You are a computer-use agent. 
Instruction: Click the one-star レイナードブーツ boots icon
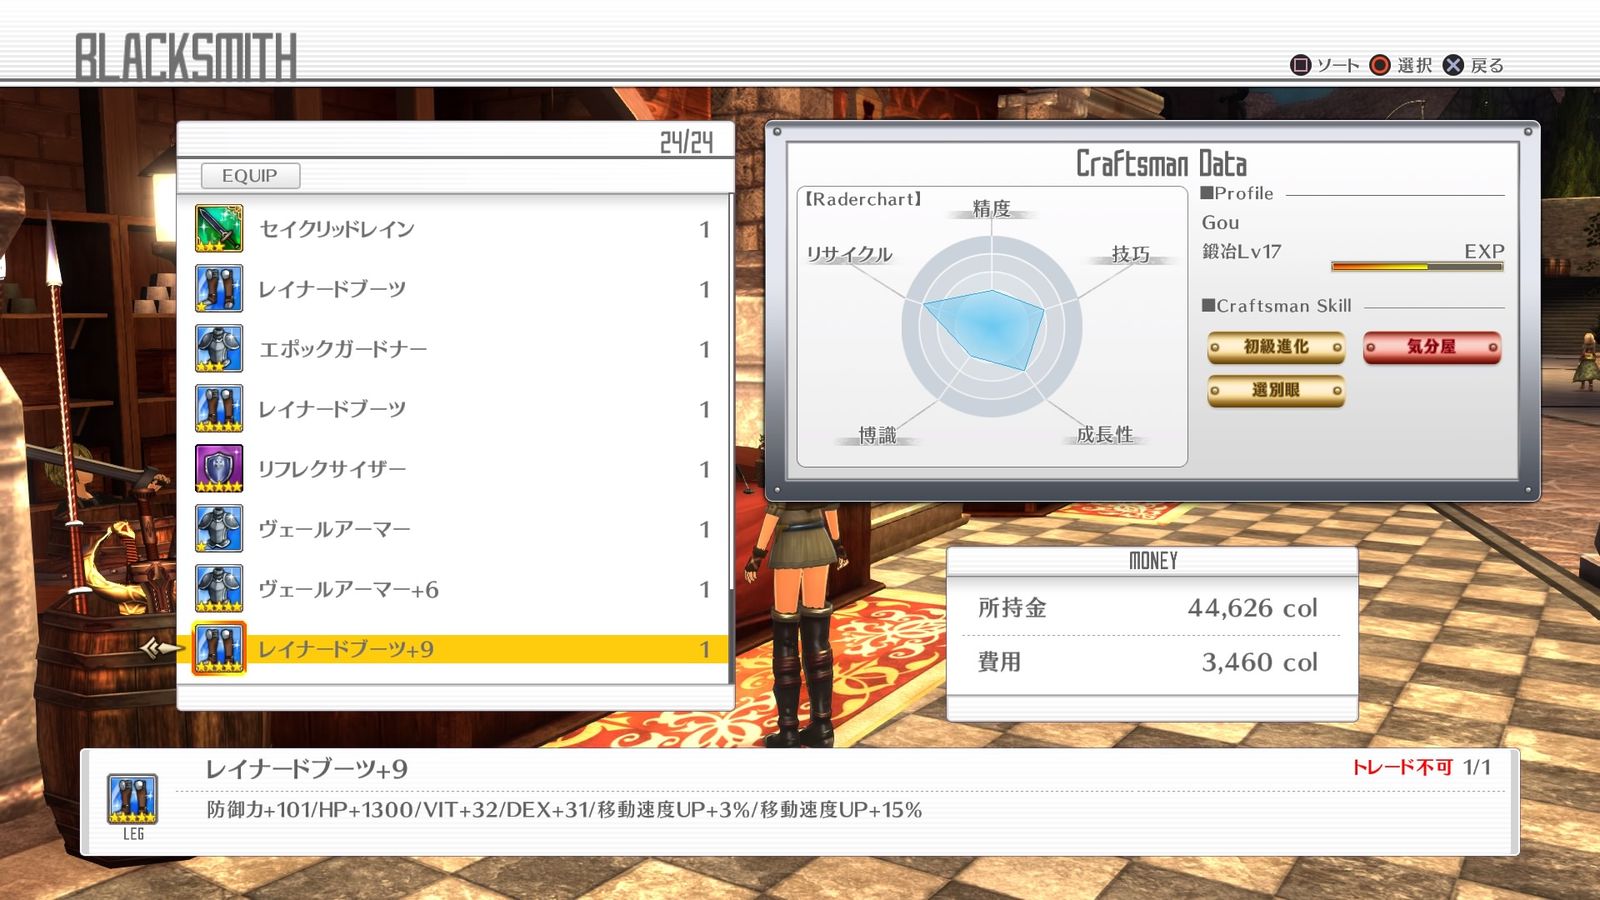(x=219, y=289)
